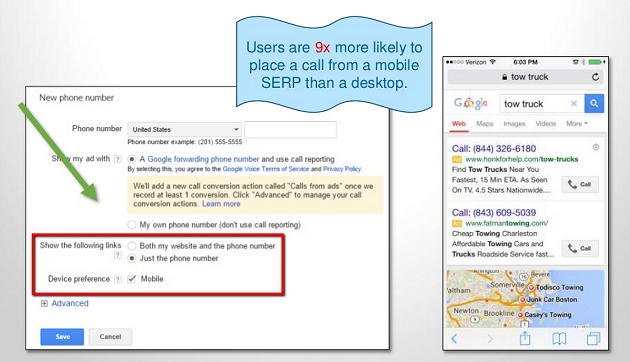Open Google Voice Terms of Service link
The image size is (630, 362).
(x=266, y=169)
